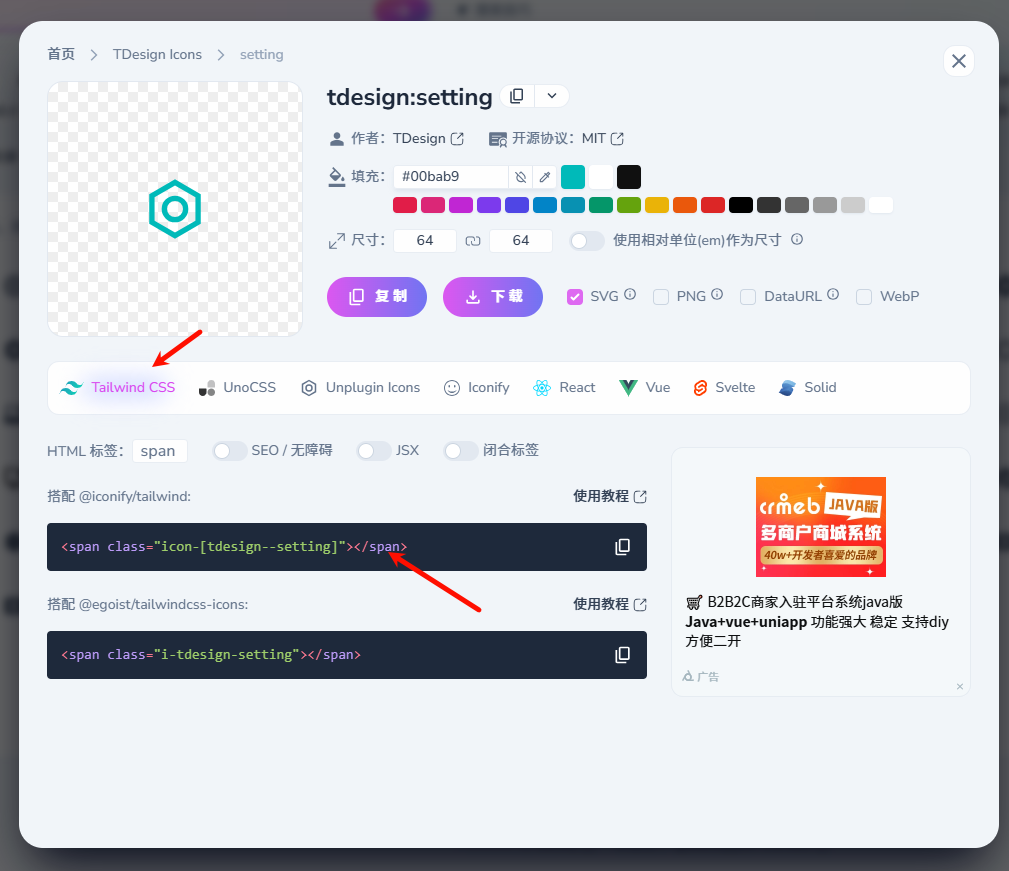Switch to the Vue tab

[644, 387]
